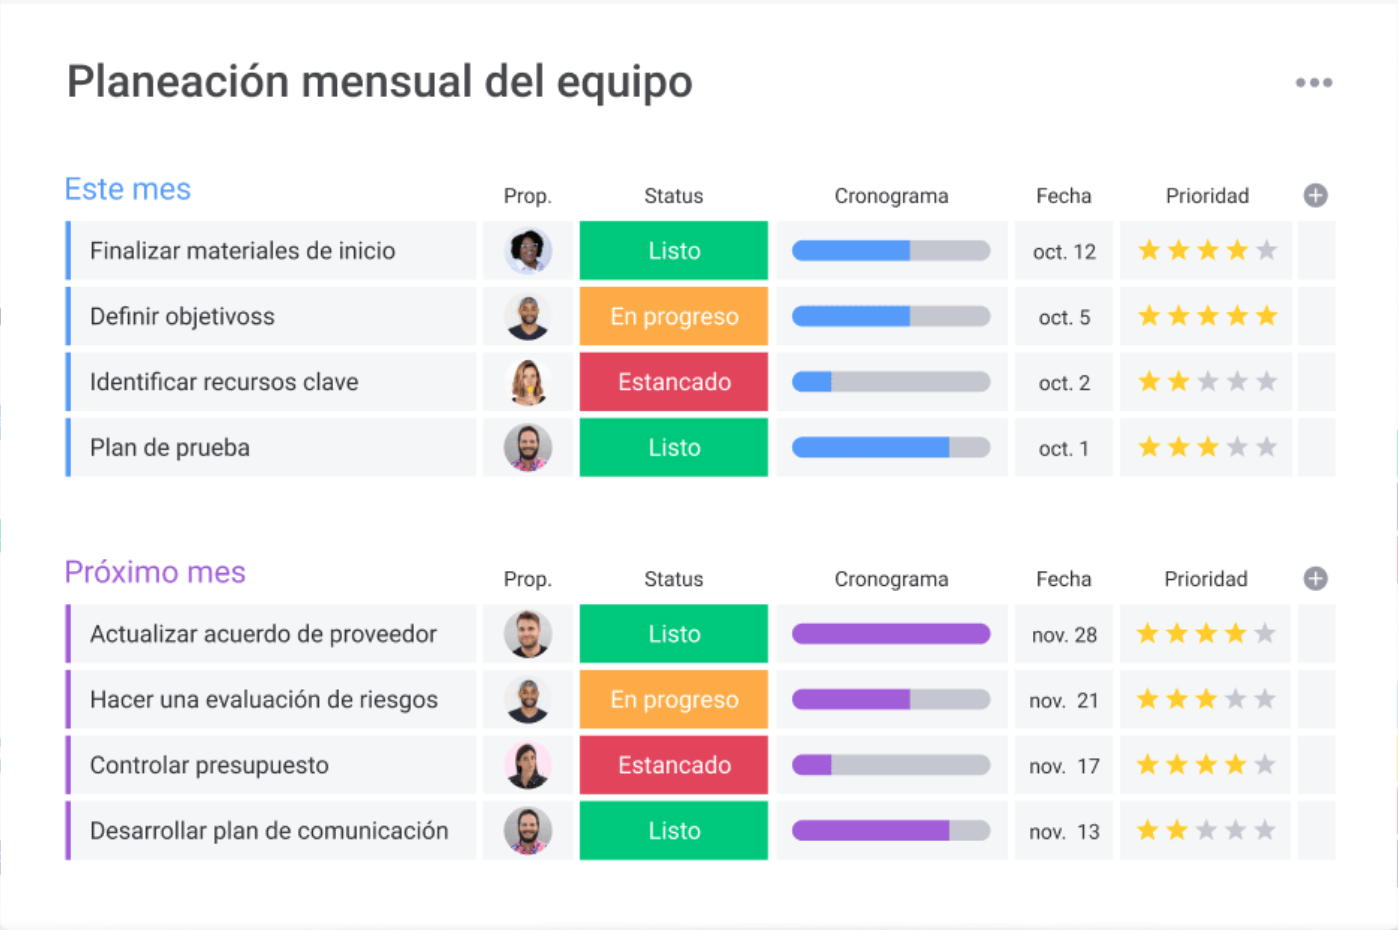Image resolution: width=1398 pixels, height=930 pixels.
Task: Add a new column in the Próximo mes group
Action: point(1315,578)
